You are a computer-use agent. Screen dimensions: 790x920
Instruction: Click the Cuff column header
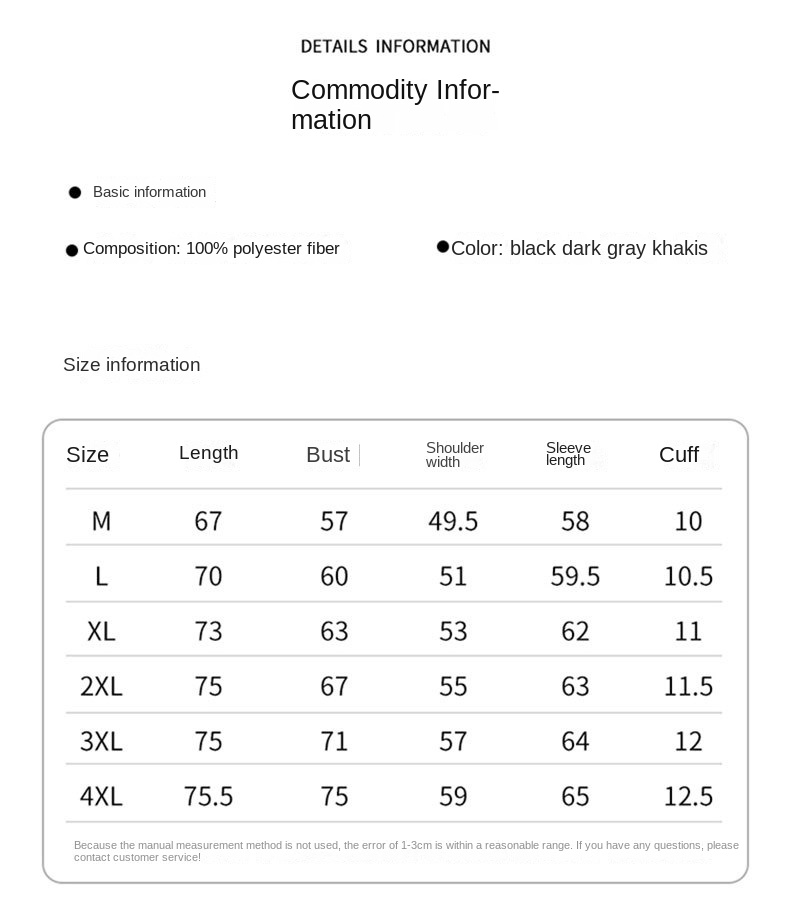(678, 455)
